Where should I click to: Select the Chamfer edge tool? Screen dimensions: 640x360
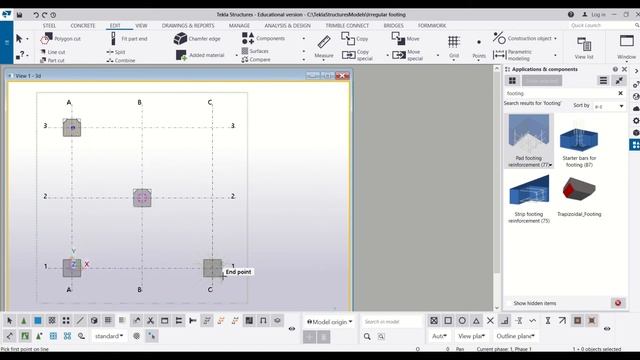point(197,39)
